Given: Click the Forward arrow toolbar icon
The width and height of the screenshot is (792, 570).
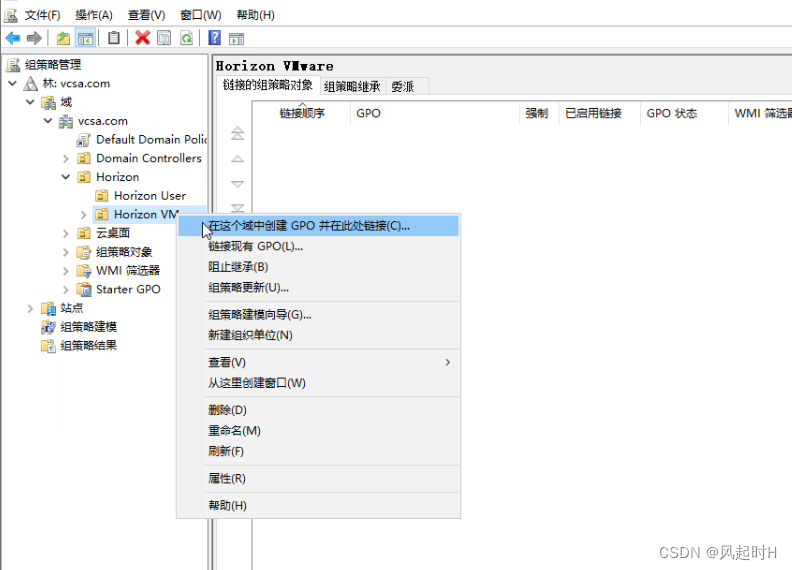Looking at the screenshot, I should coord(34,38).
